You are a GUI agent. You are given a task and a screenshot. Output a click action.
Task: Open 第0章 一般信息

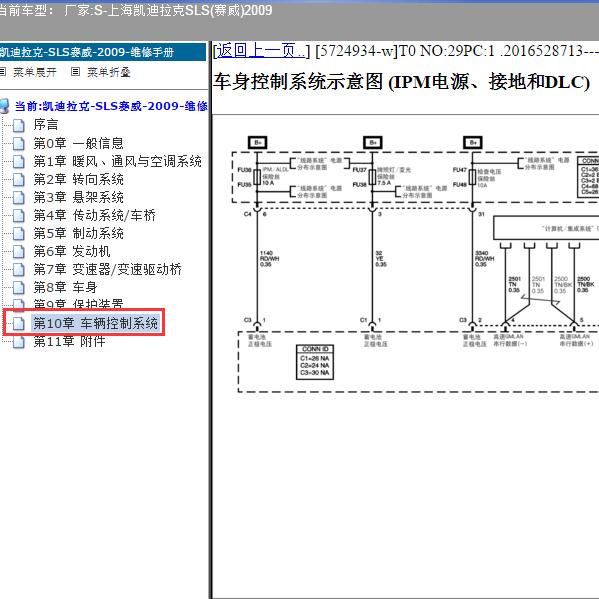79,143
